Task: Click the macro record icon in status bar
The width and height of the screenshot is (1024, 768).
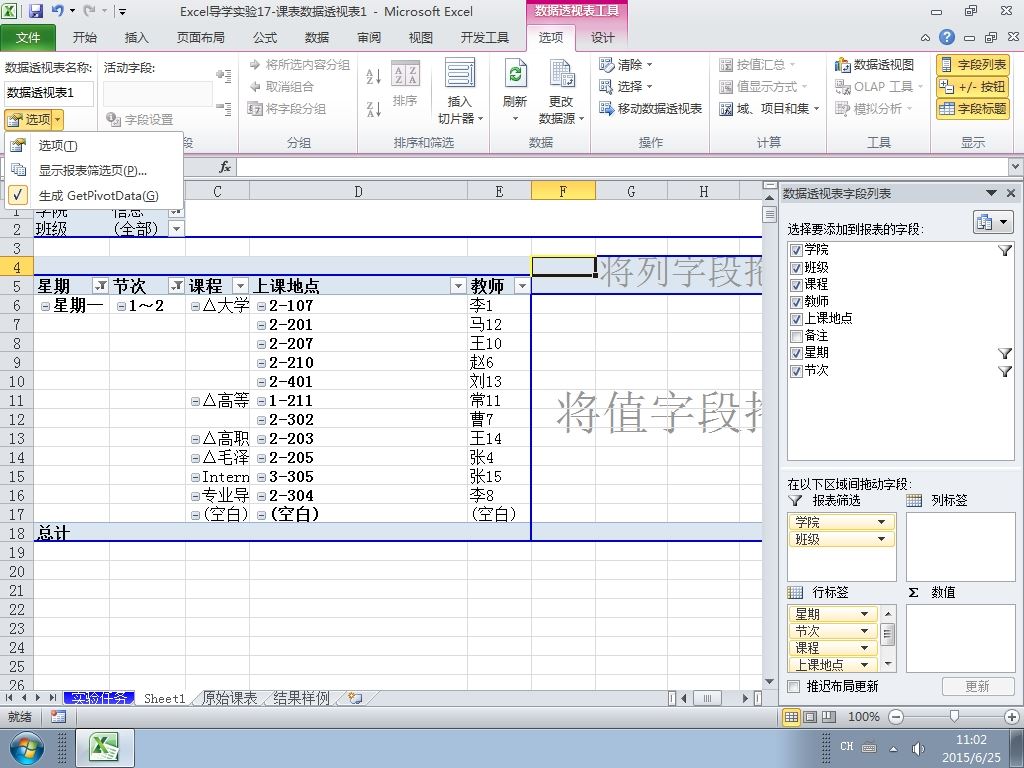Action: click(58, 717)
